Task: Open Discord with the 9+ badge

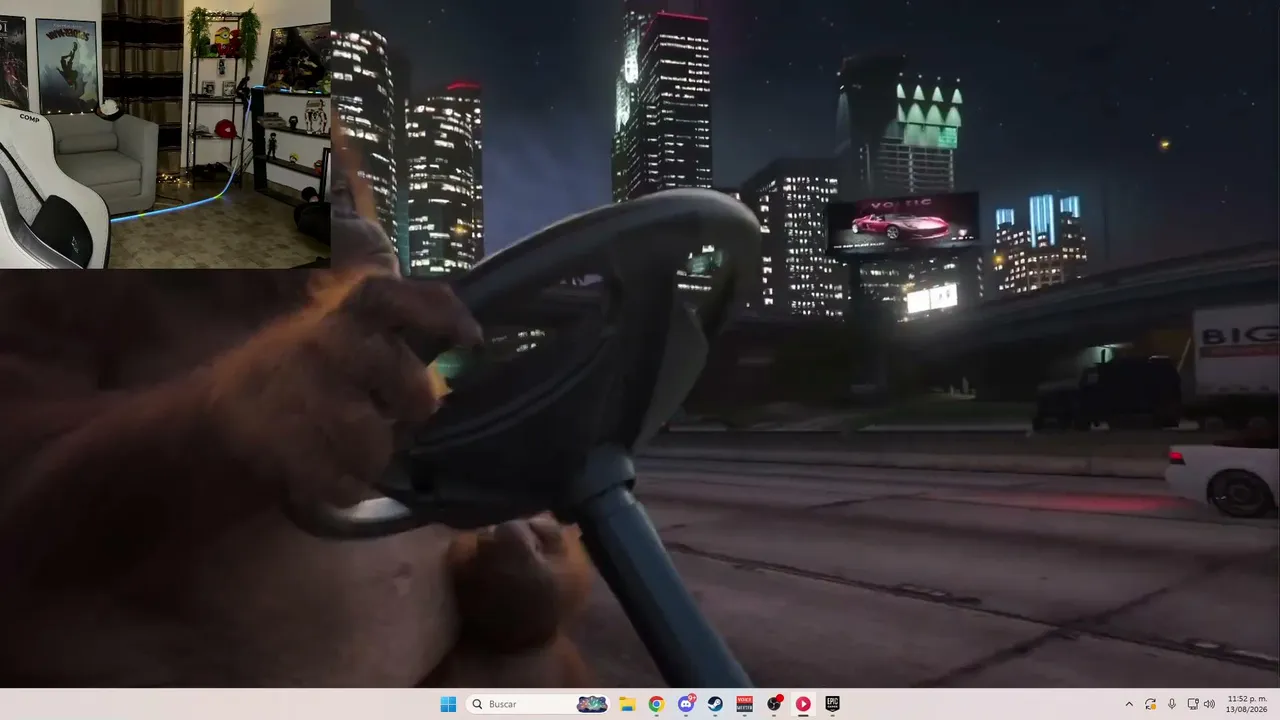Action: pos(686,704)
